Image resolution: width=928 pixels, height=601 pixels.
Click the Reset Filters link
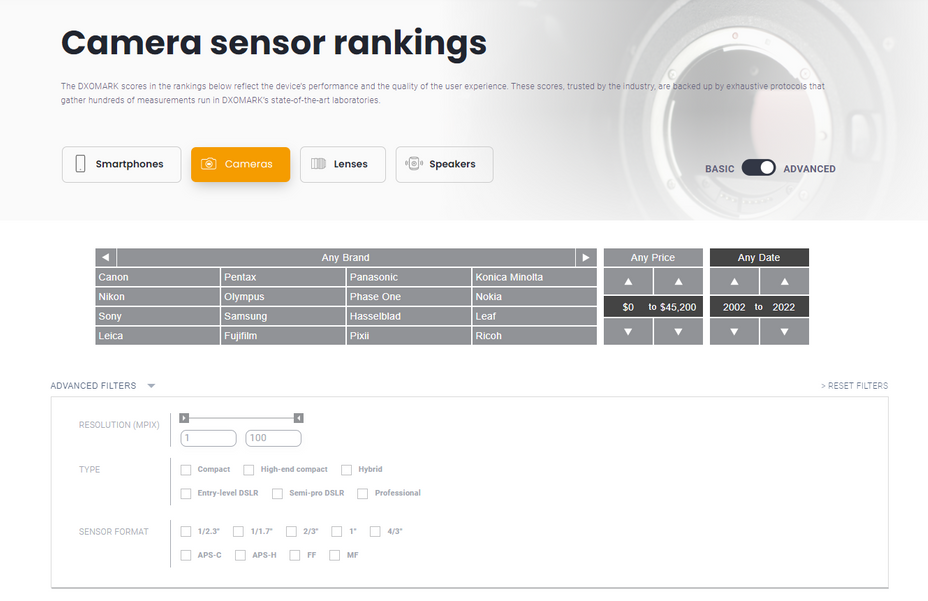pos(855,385)
